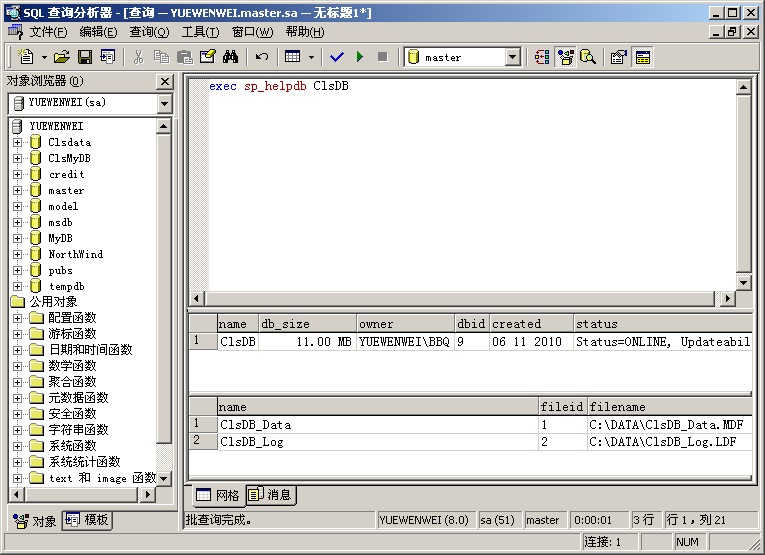Viewport: 765px width, 555px height.
Task: Open the New Query dropdown arrow
Action: [44, 58]
